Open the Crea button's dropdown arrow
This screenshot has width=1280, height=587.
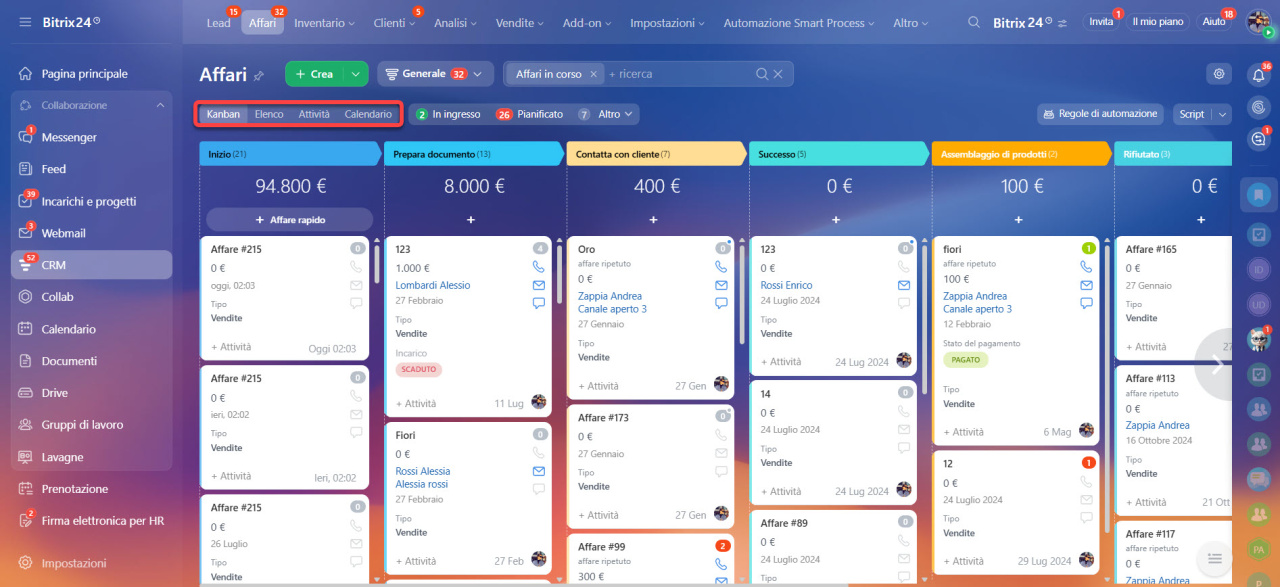pyautogui.click(x=357, y=74)
